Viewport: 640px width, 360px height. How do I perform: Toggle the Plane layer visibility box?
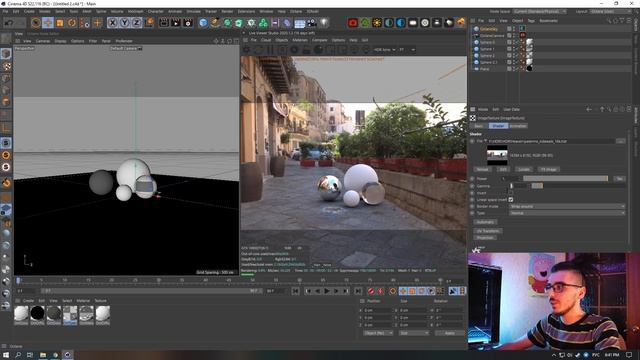click(x=509, y=69)
